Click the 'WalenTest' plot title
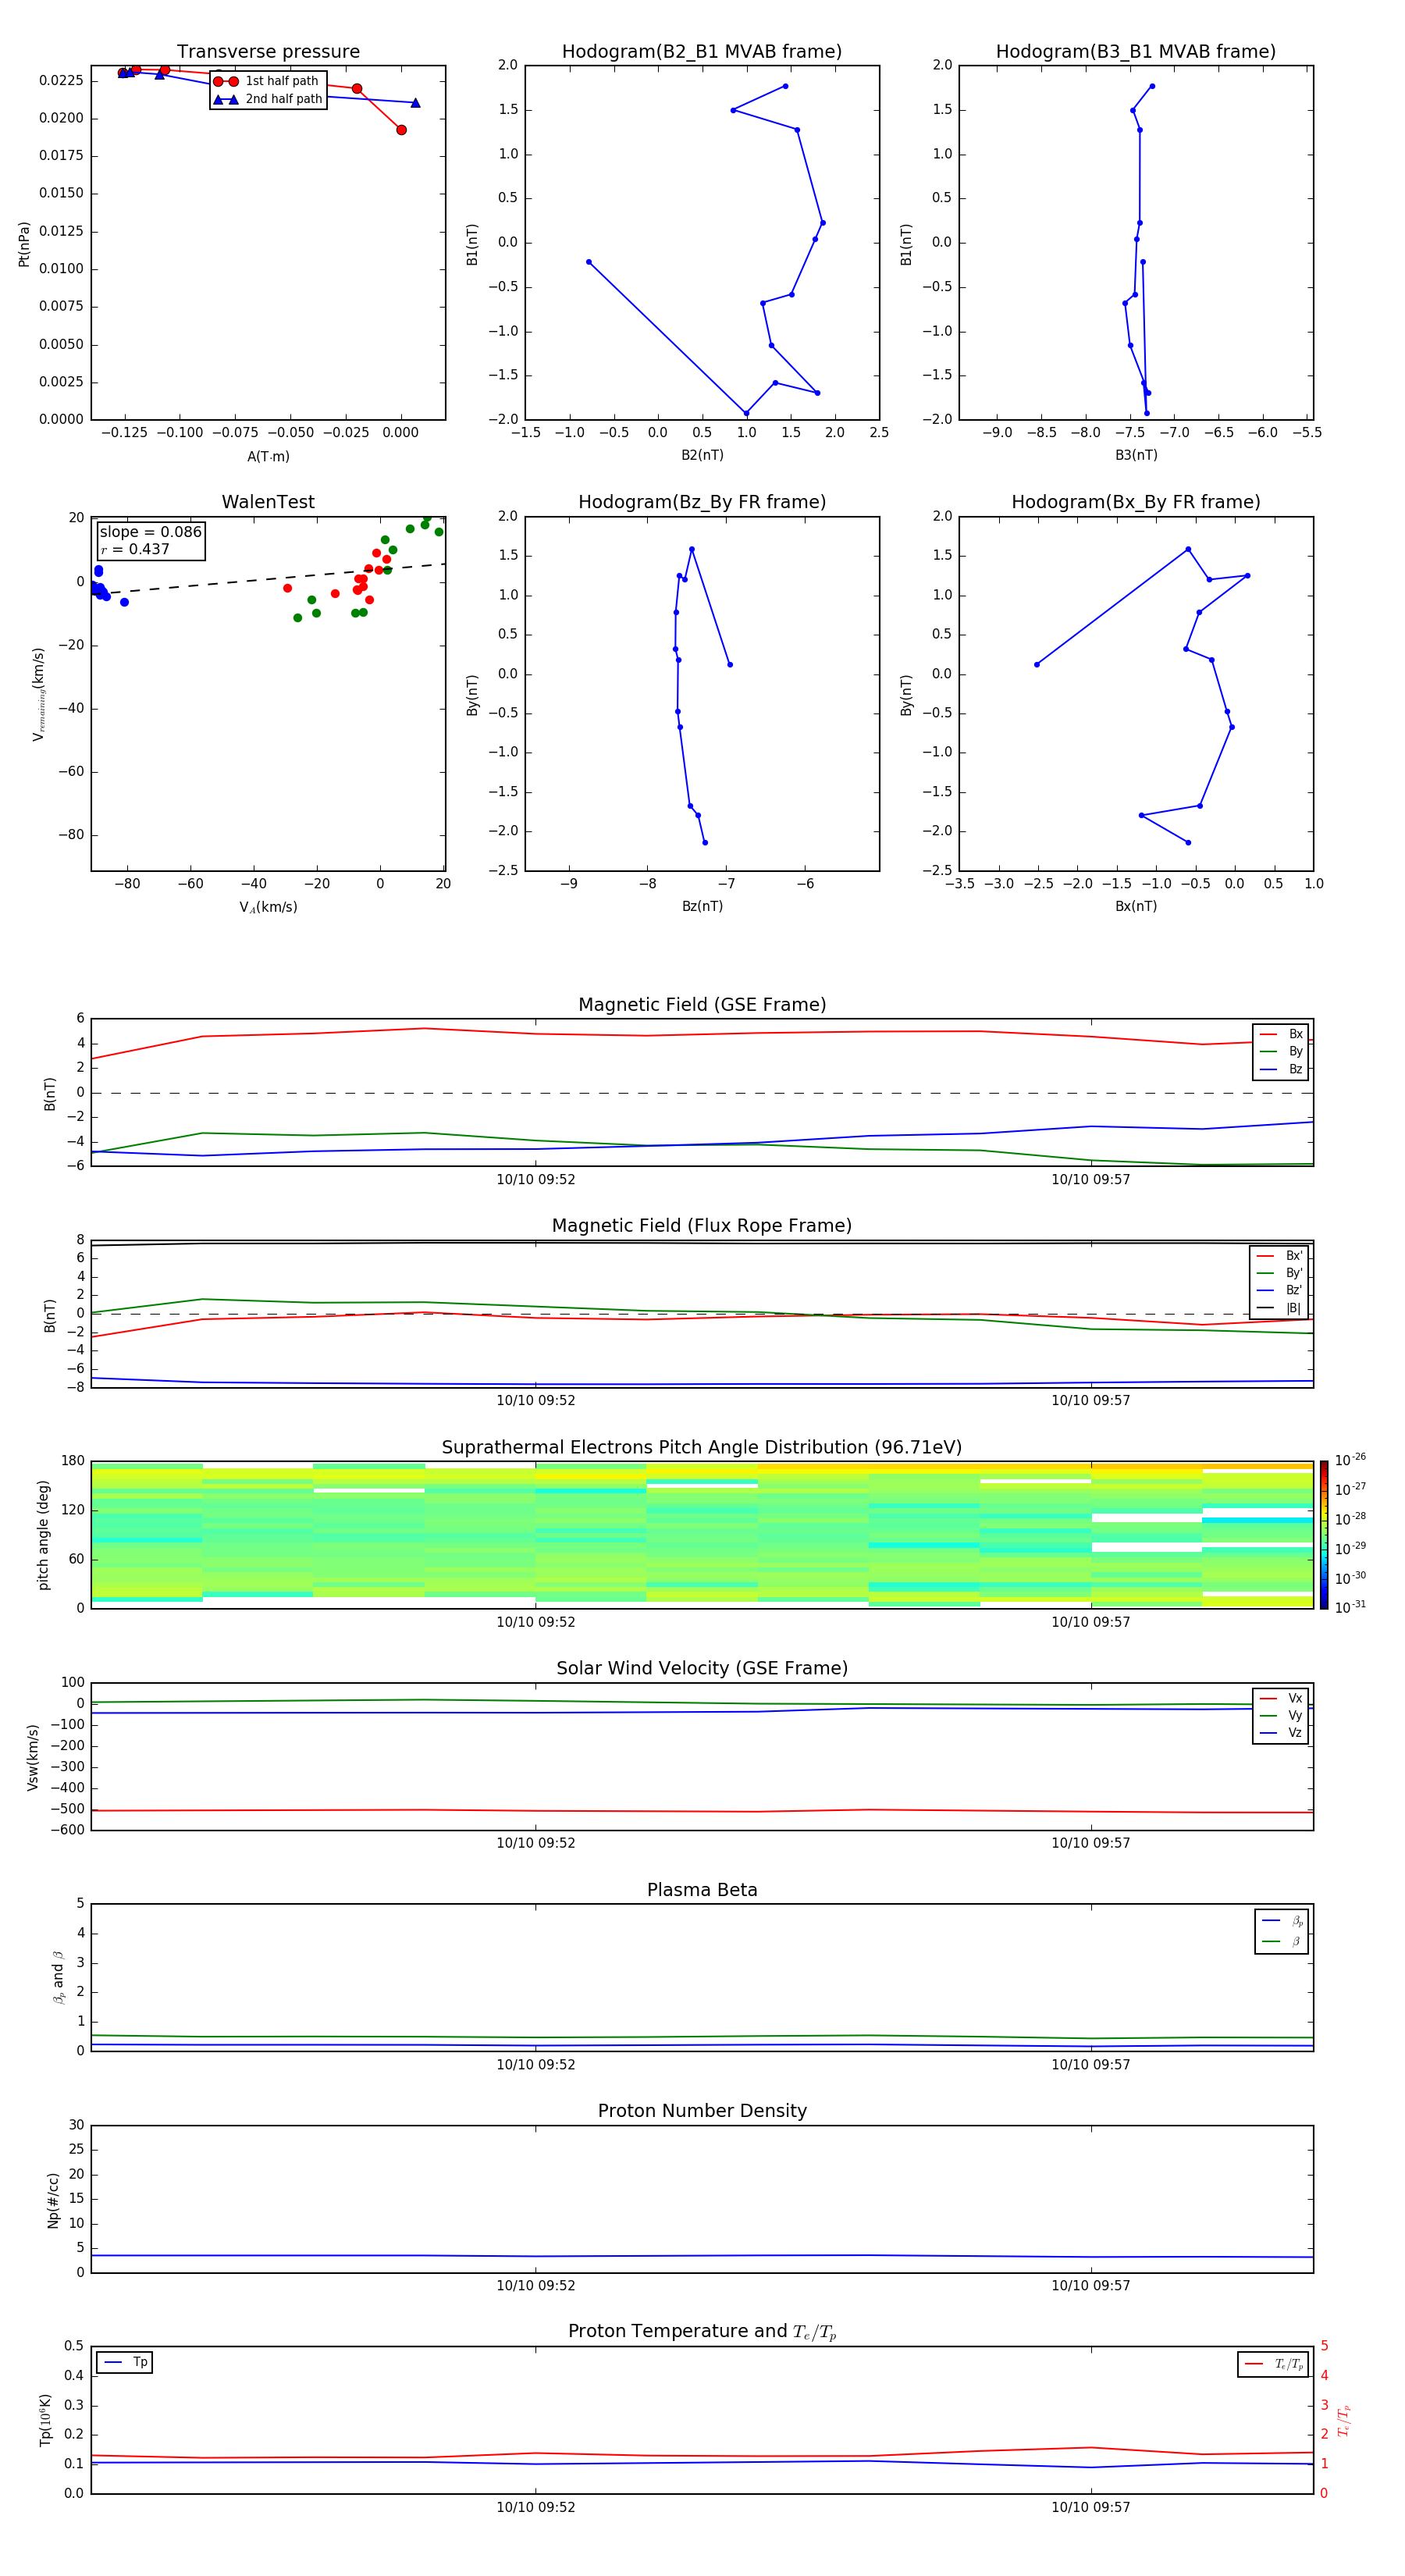 [x=268, y=502]
